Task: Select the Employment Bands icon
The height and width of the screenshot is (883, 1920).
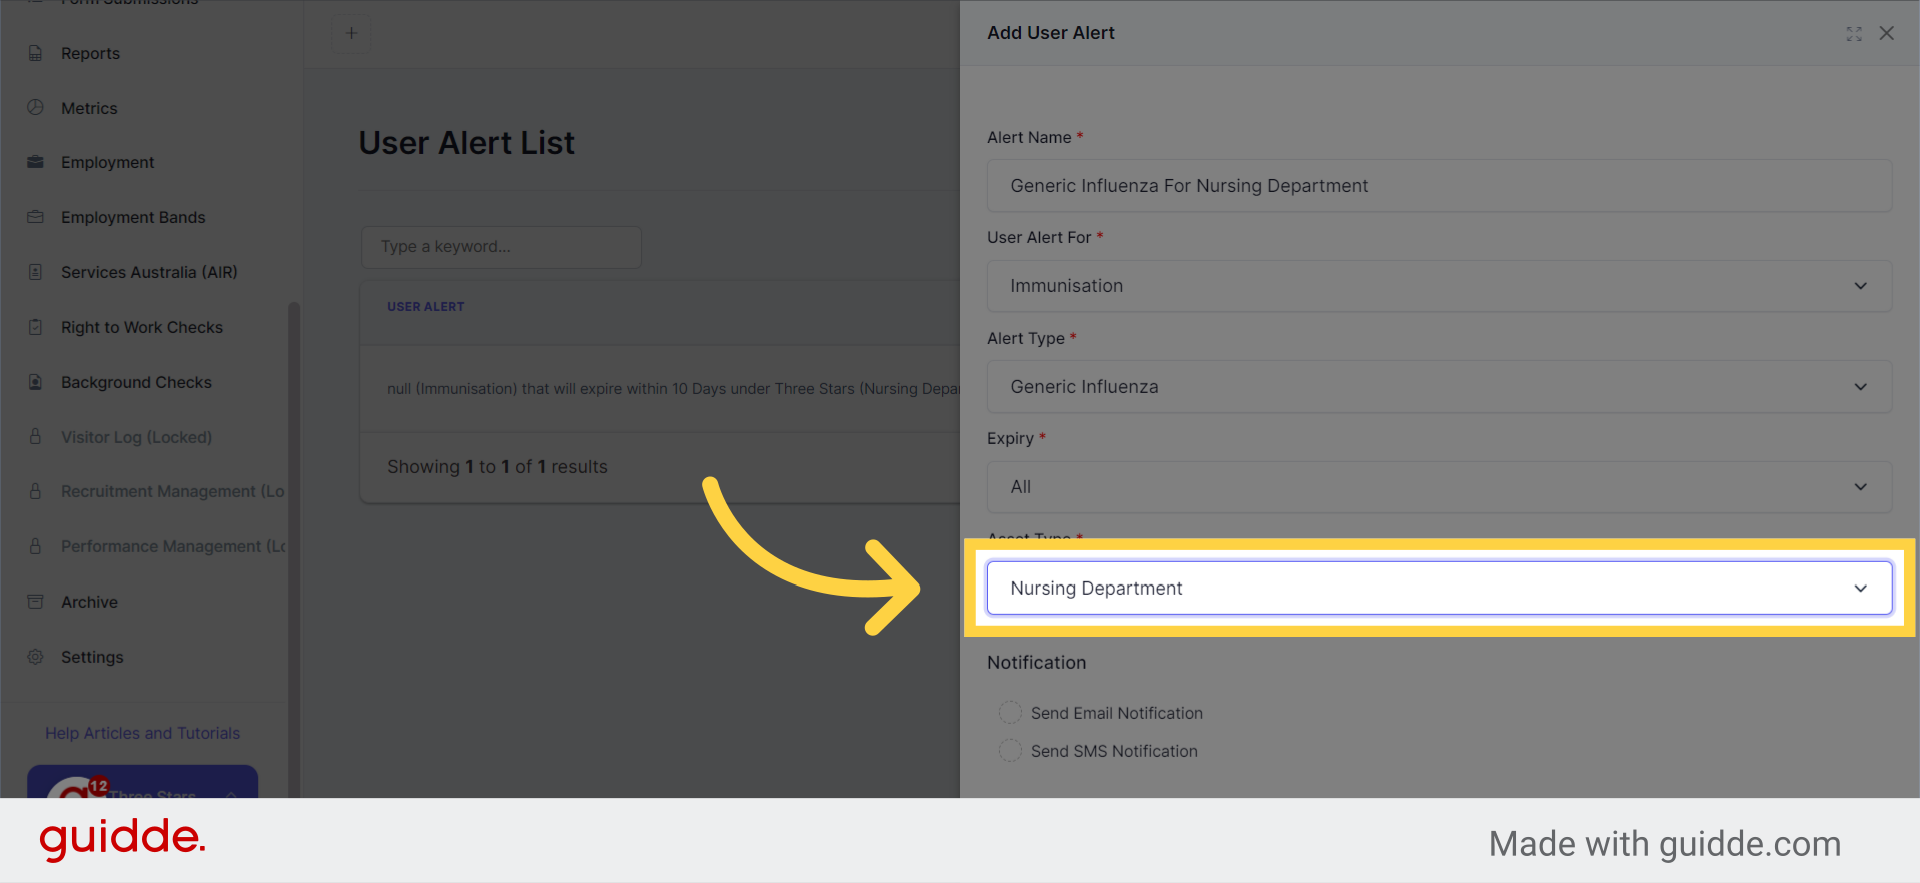Action: coord(35,217)
